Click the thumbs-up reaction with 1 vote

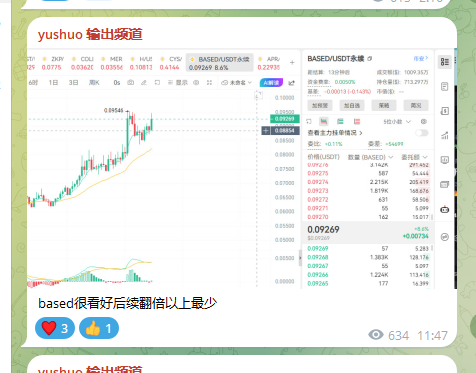[99, 328]
